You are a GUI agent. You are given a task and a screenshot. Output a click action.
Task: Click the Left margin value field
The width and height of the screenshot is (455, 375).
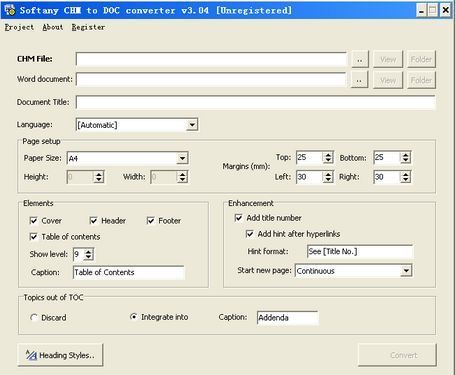310,177
